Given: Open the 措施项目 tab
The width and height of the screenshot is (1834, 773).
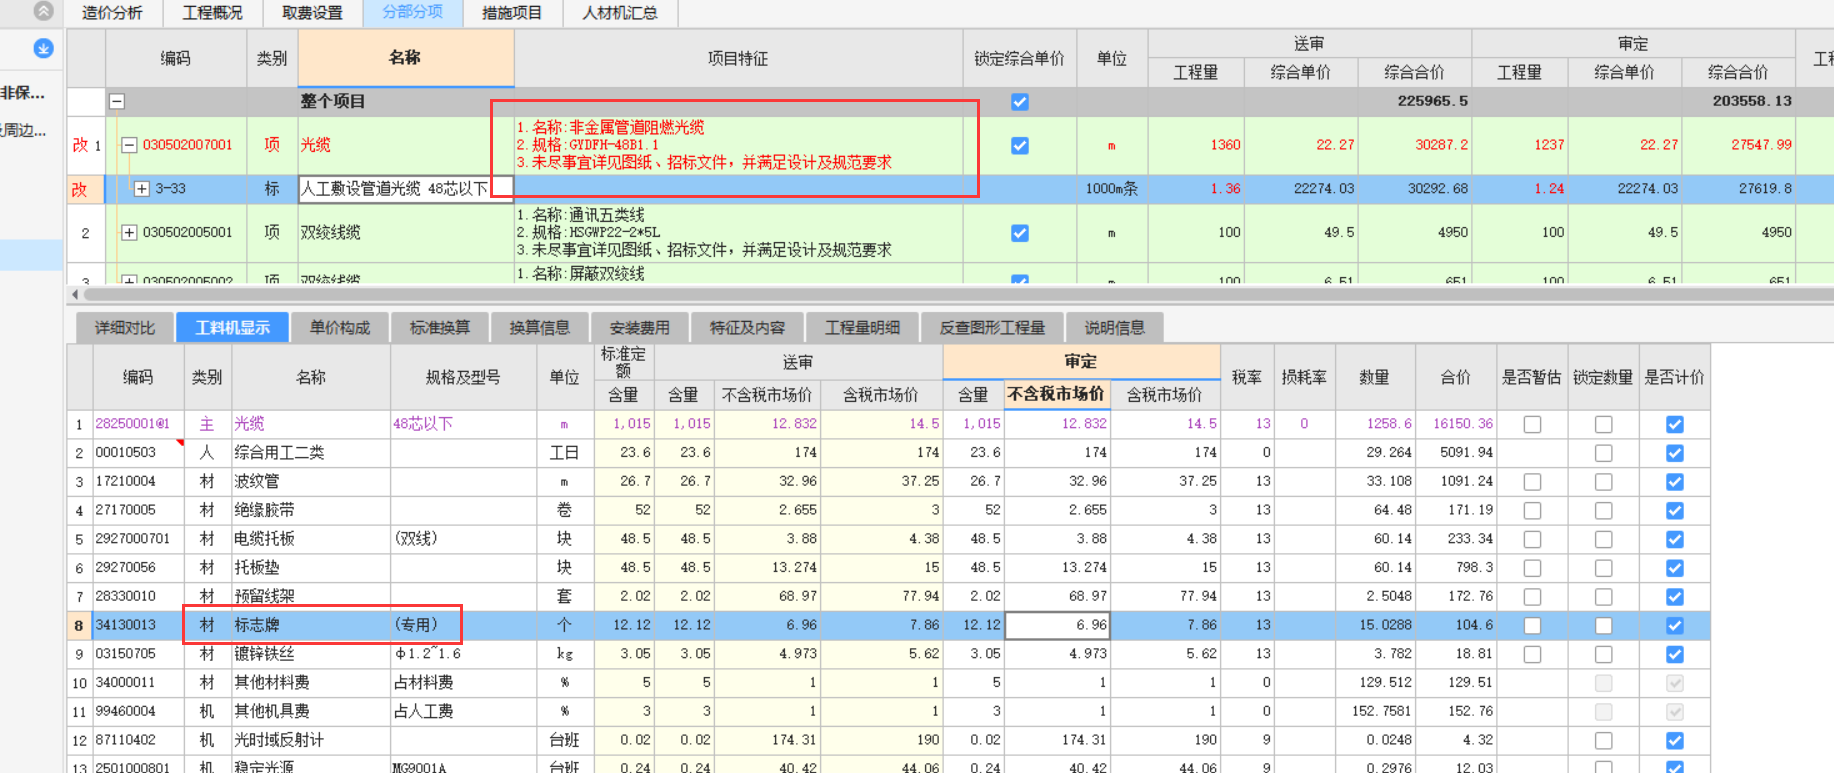Looking at the screenshot, I should (x=512, y=13).
